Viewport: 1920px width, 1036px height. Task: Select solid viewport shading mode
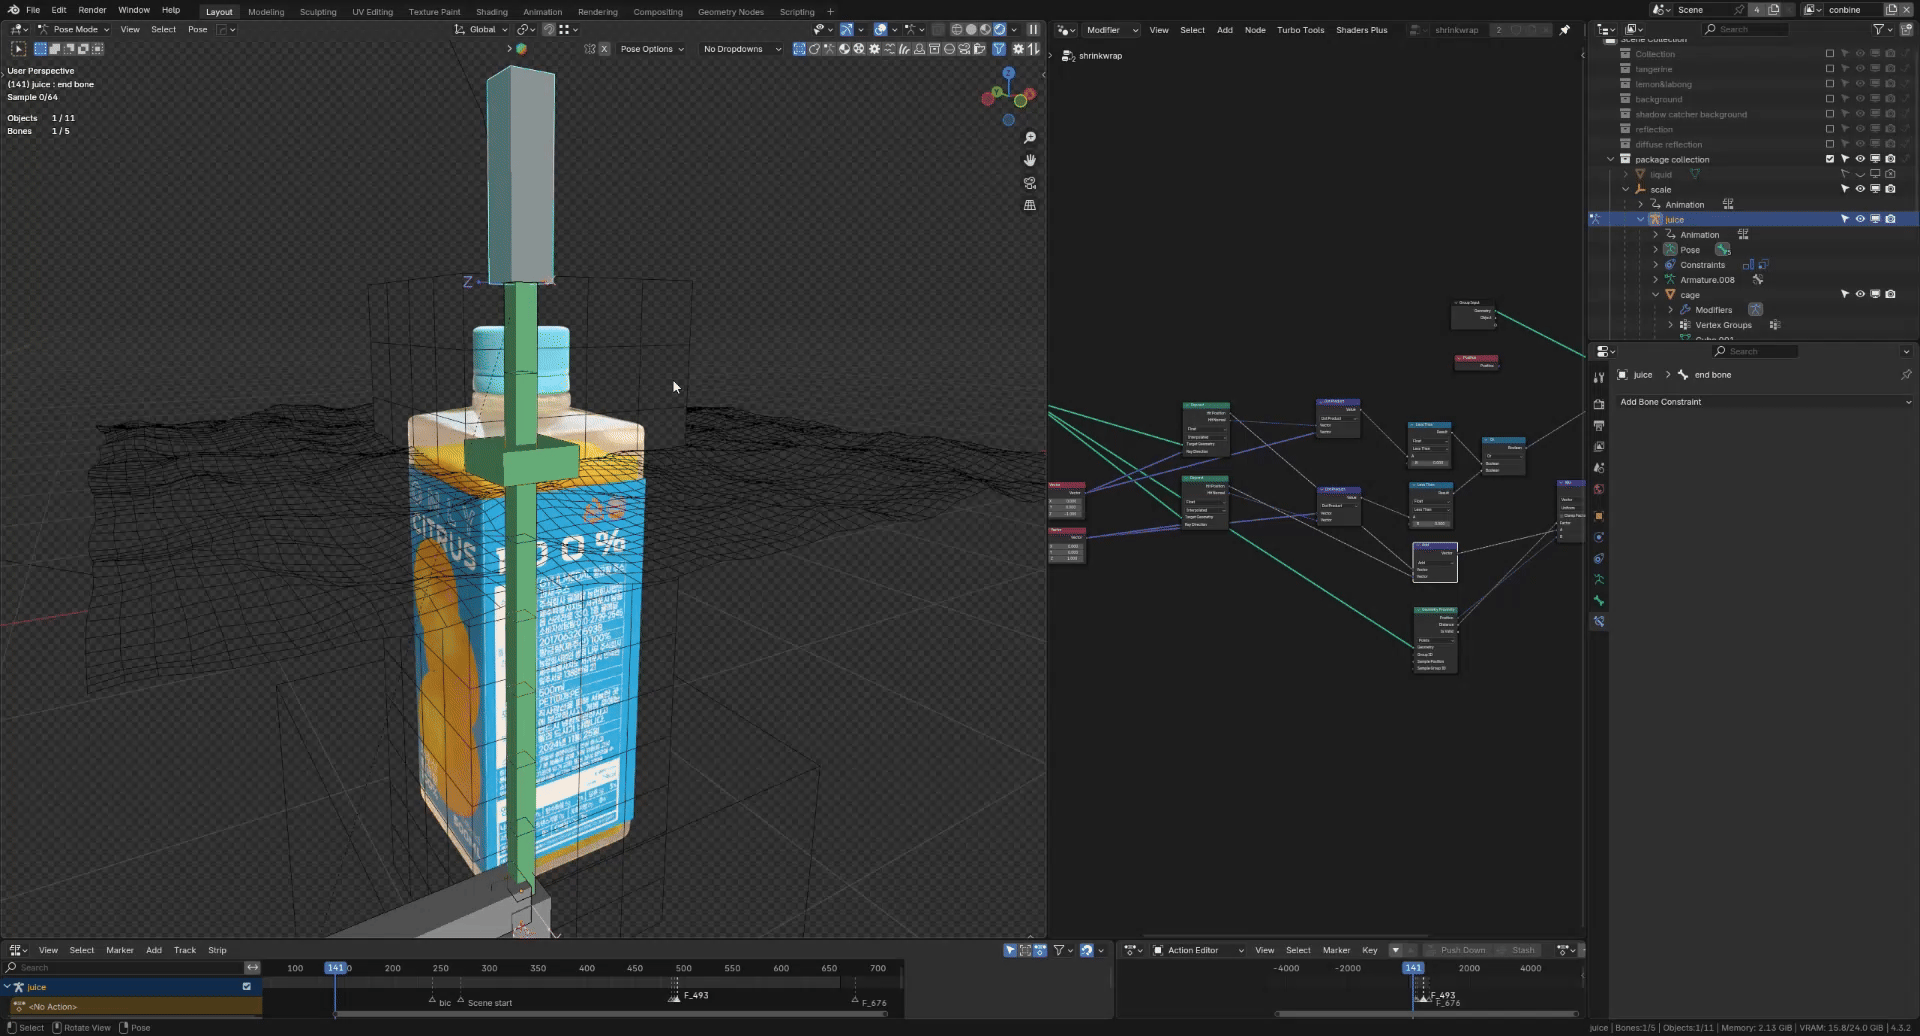971,29
